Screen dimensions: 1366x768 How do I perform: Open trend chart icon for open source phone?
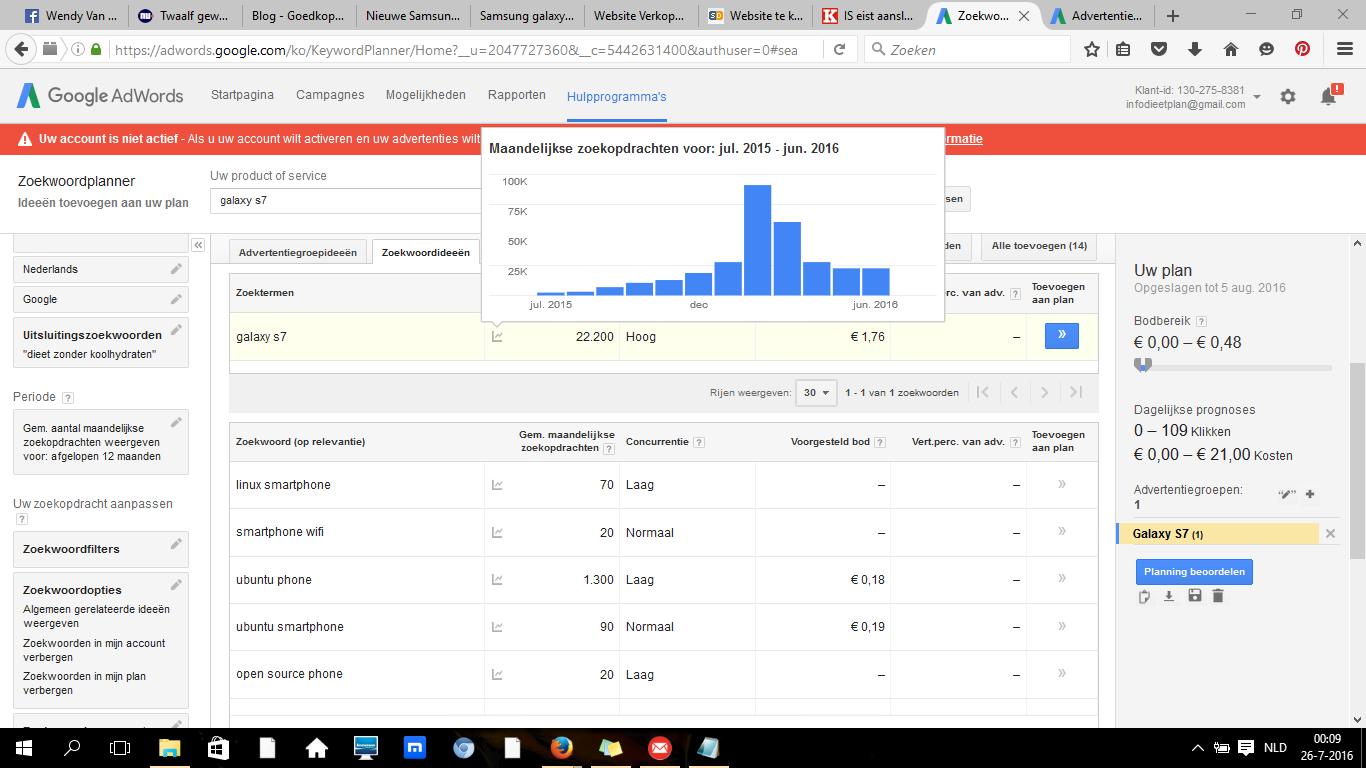point(497,675)
